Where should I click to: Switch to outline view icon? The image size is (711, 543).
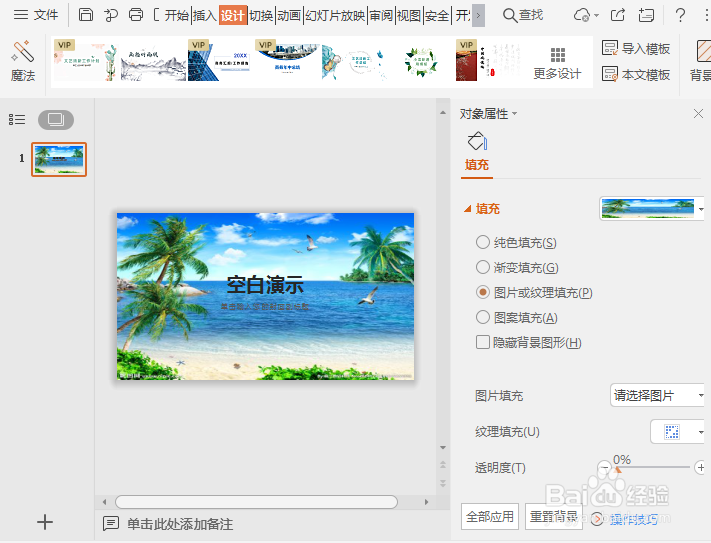coord(17,120)
